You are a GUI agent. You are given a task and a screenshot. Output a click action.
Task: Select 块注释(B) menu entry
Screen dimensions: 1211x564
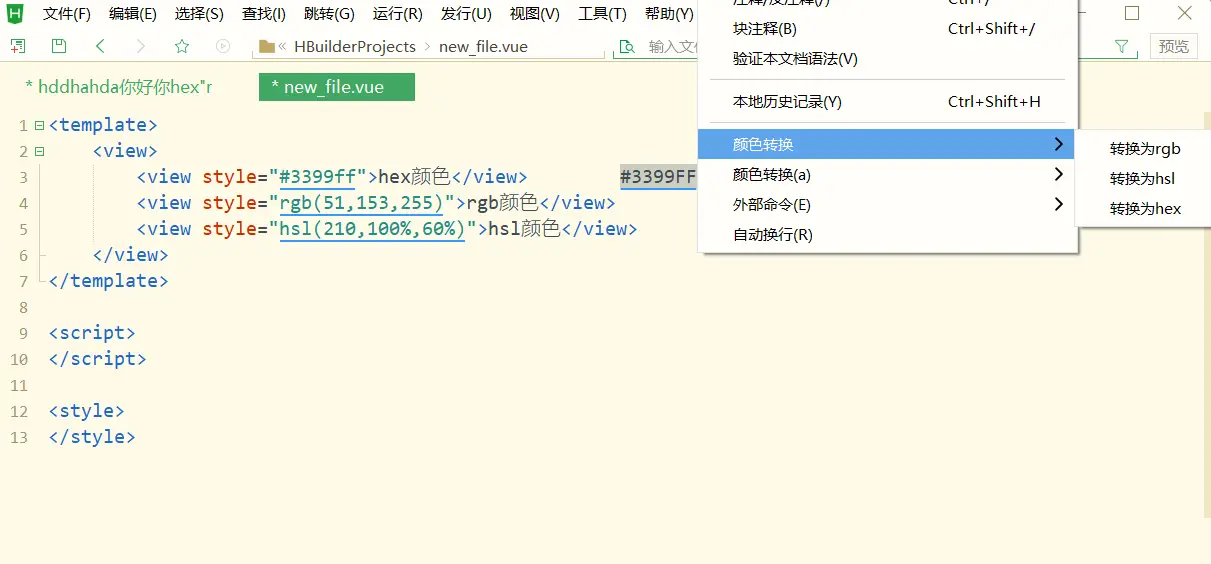point(888,29)
